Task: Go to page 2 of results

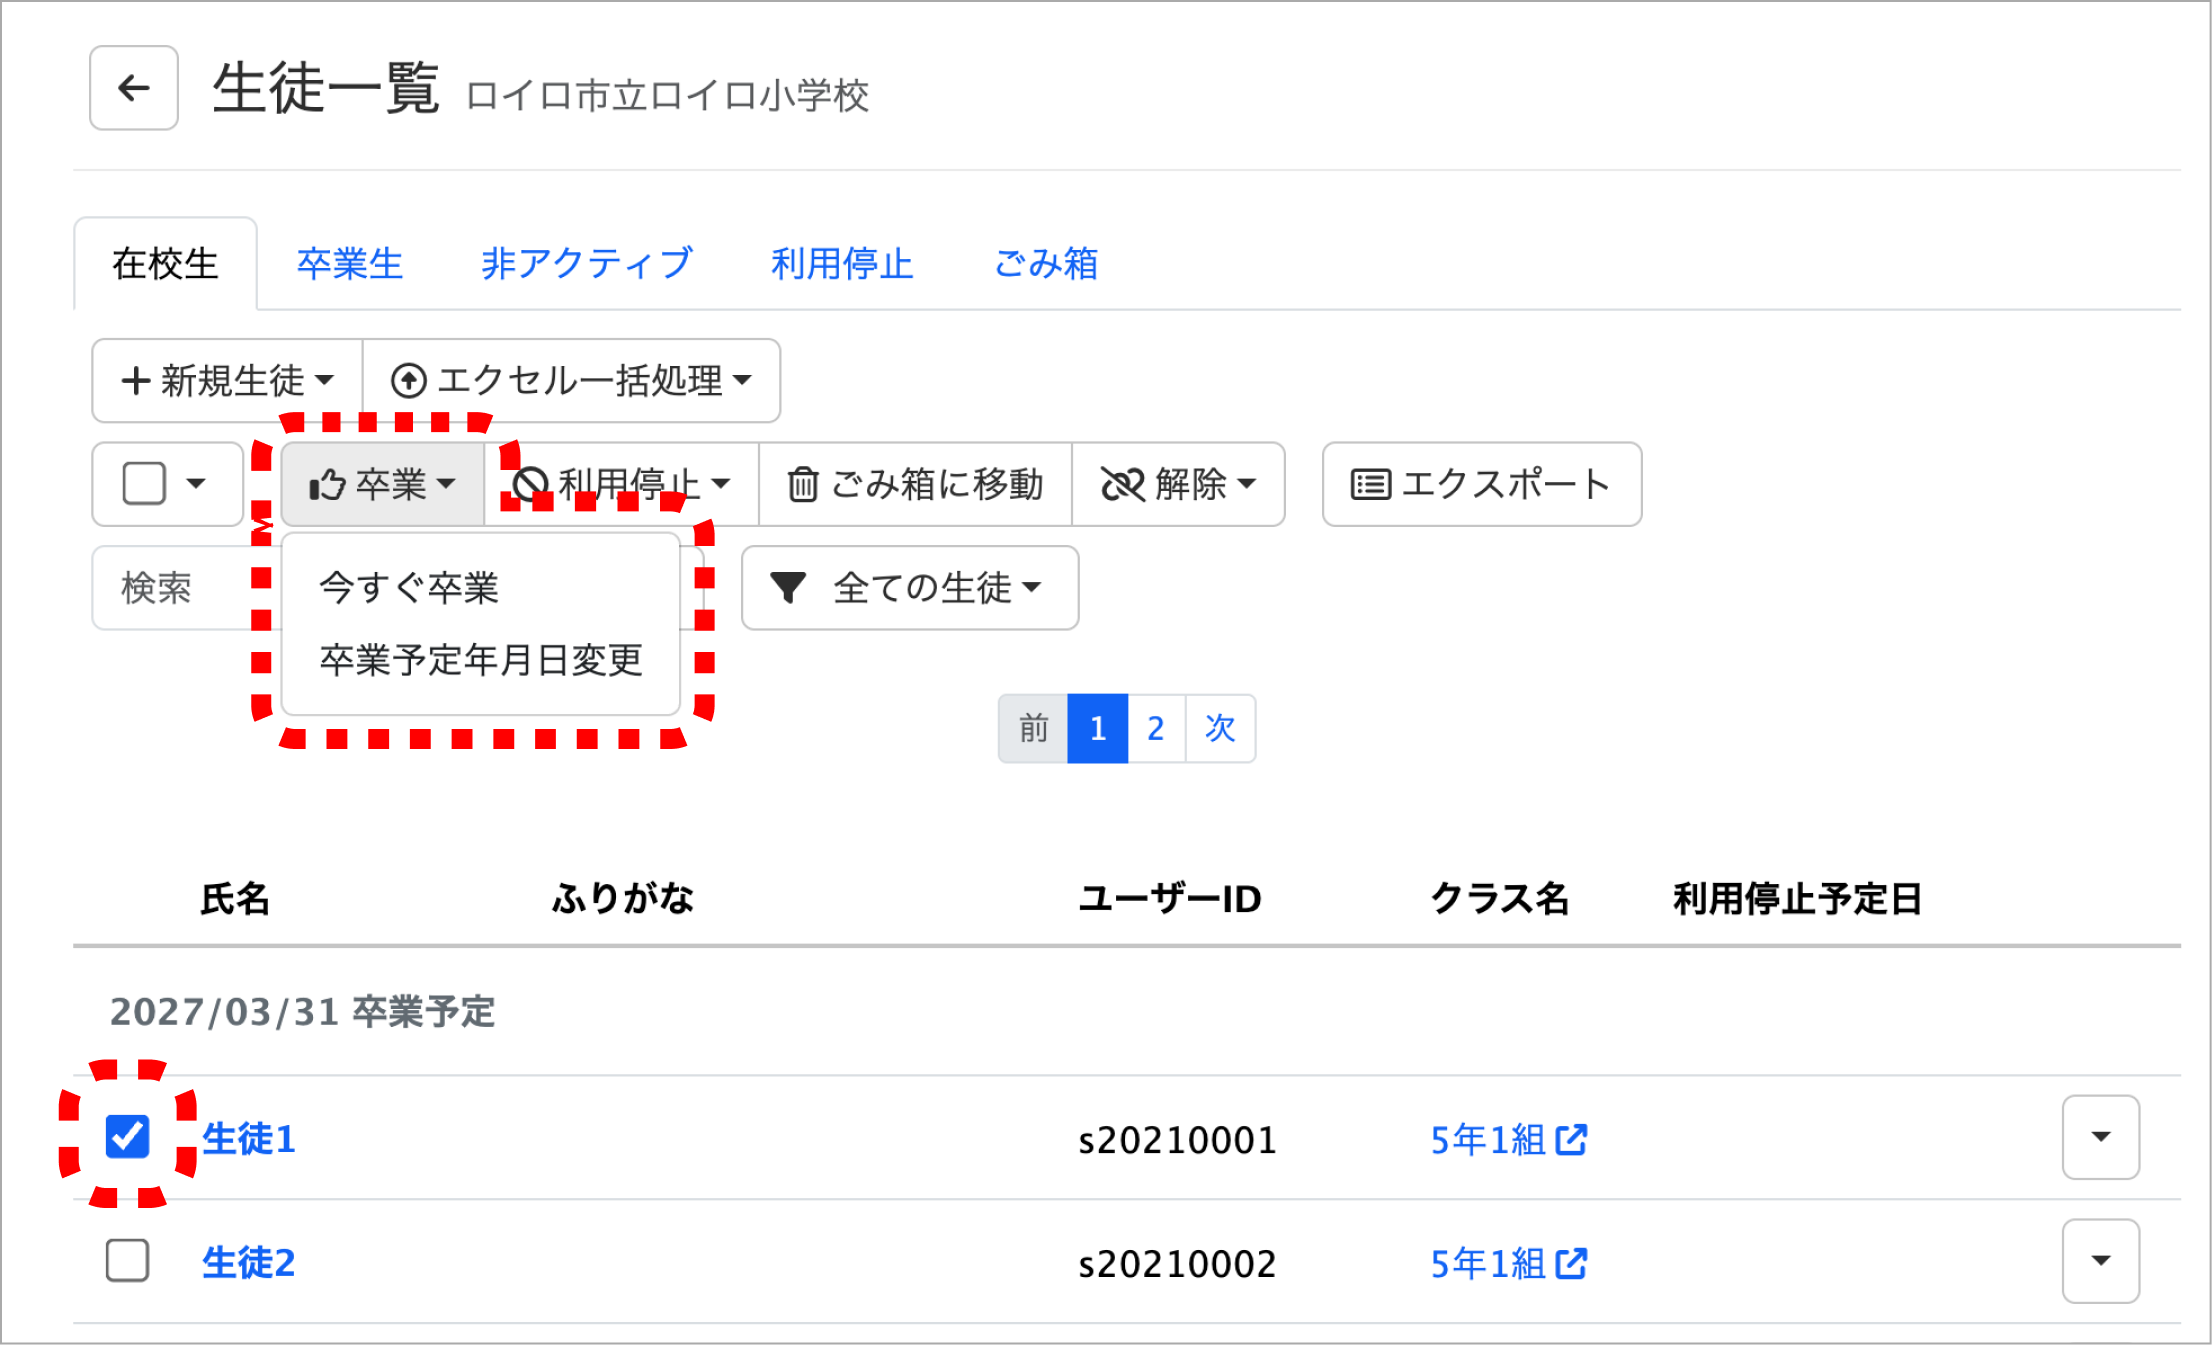Action: (1156, 729)
